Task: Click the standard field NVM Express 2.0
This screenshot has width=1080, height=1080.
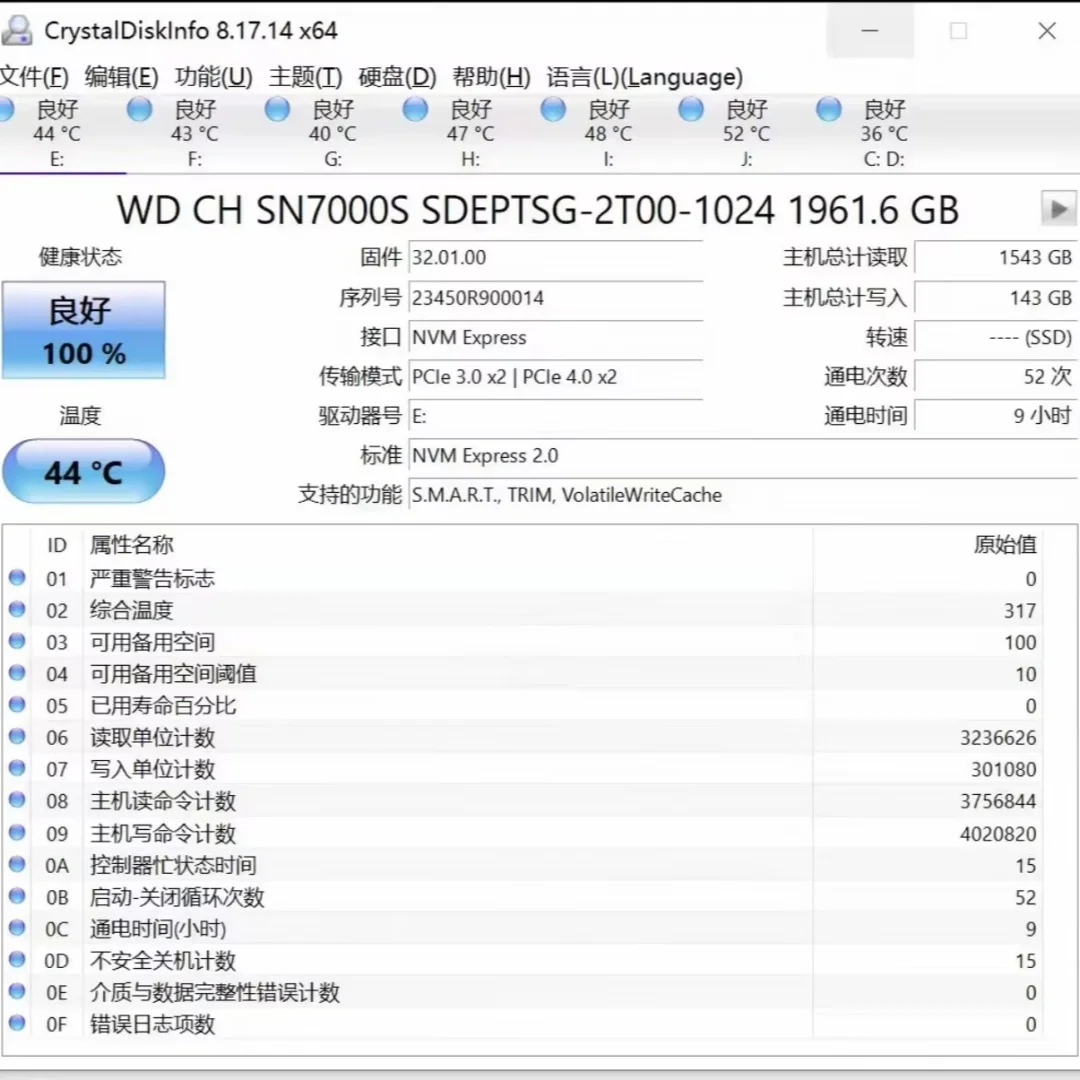Action: pos(743,455)
